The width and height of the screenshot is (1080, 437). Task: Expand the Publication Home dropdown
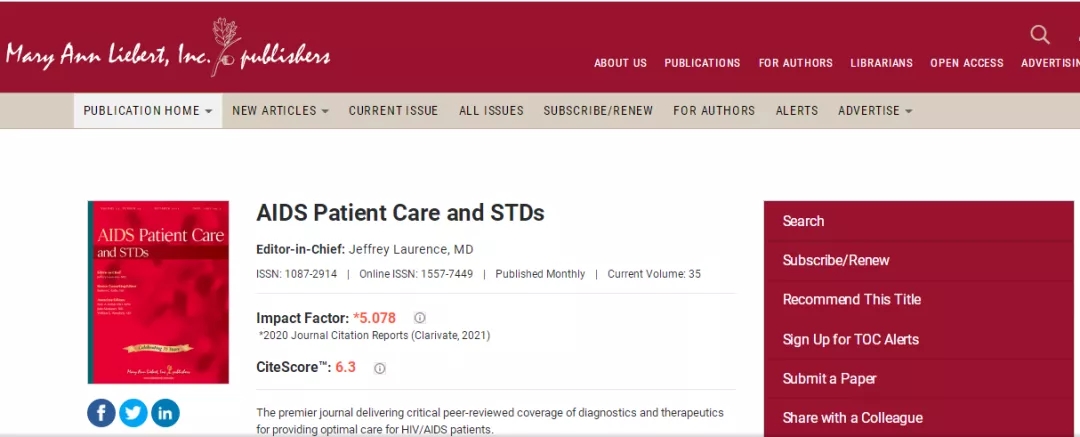(x=148, y=111)
